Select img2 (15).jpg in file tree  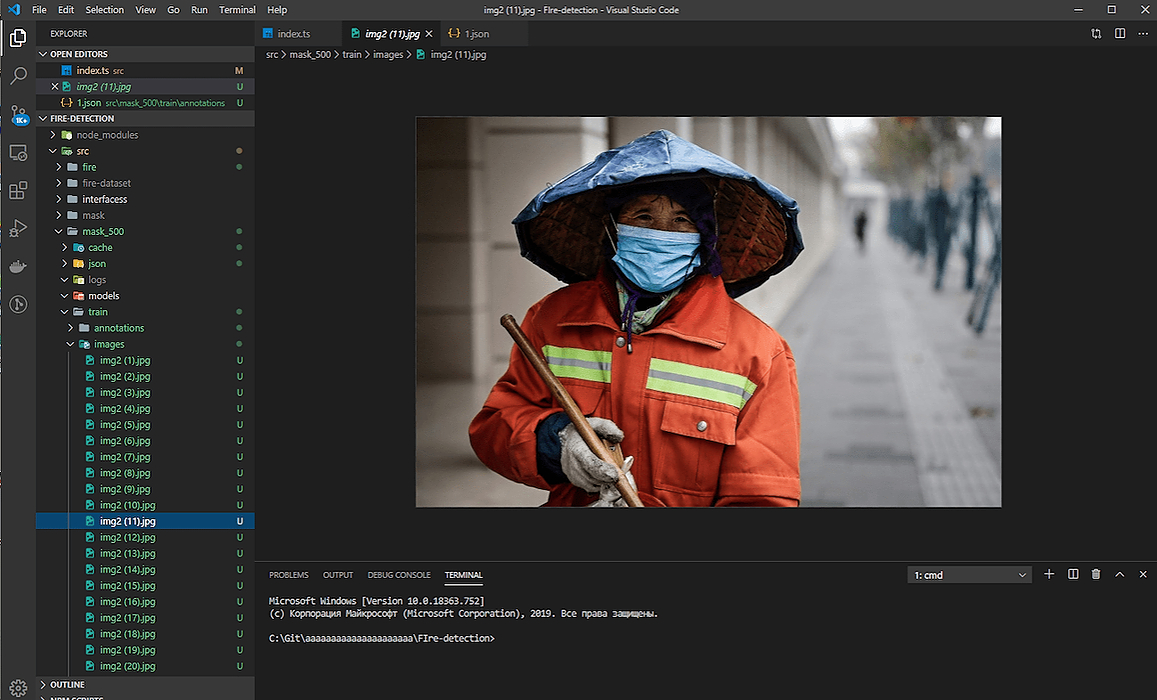127,586
